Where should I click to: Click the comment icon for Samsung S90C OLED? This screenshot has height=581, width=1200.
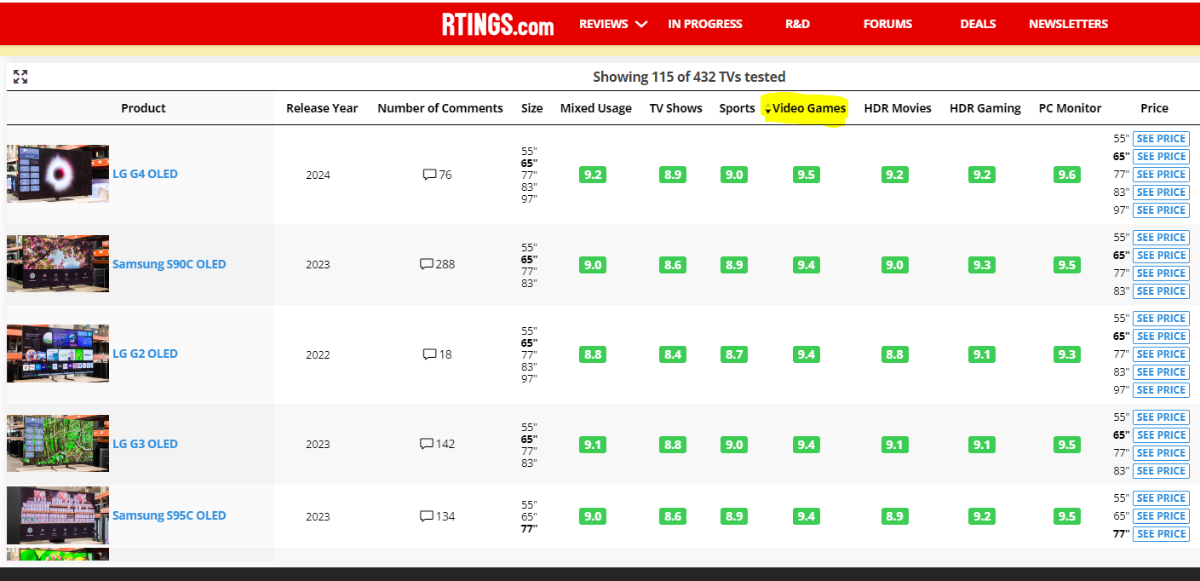click(426, 265)
